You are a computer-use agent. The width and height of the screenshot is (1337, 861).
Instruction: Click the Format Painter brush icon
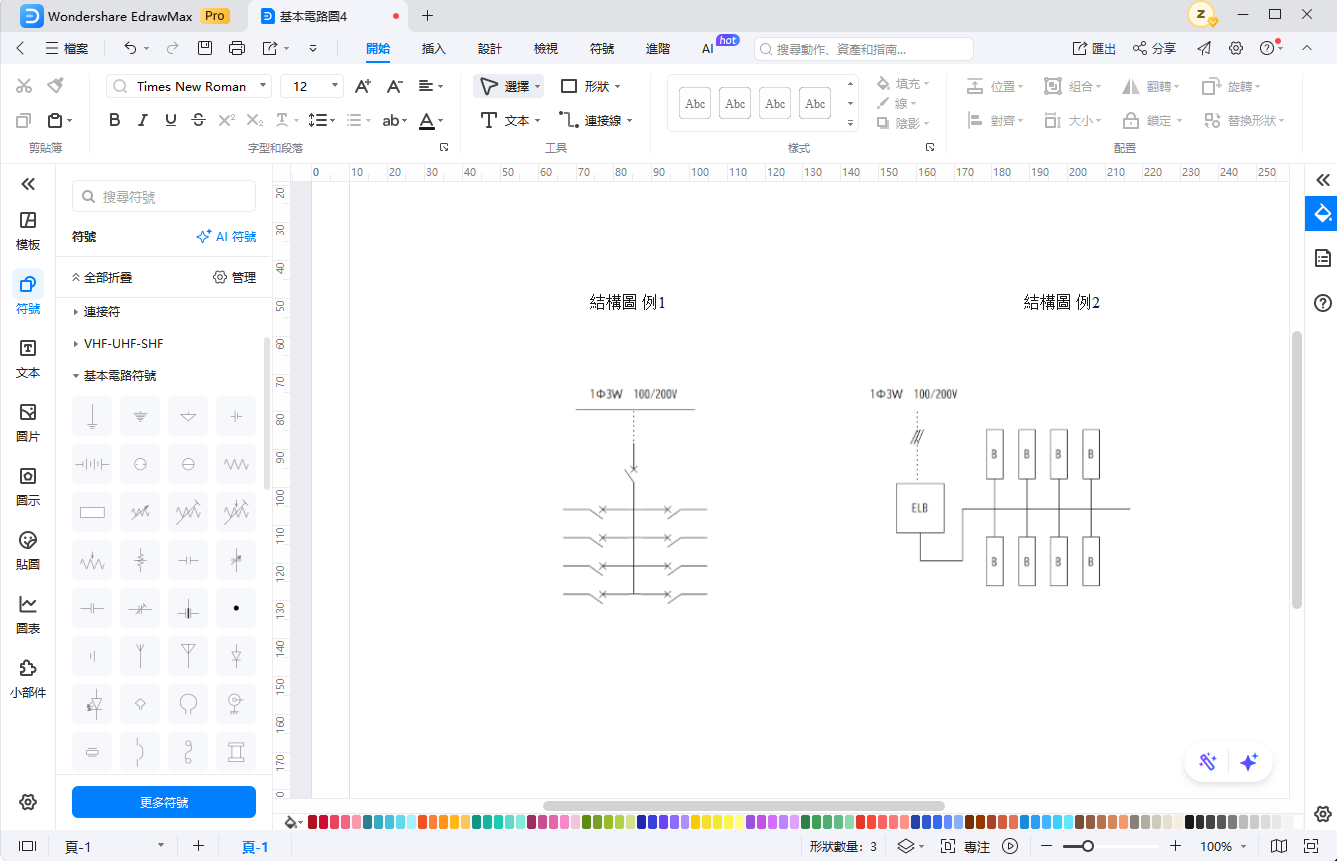56,86
